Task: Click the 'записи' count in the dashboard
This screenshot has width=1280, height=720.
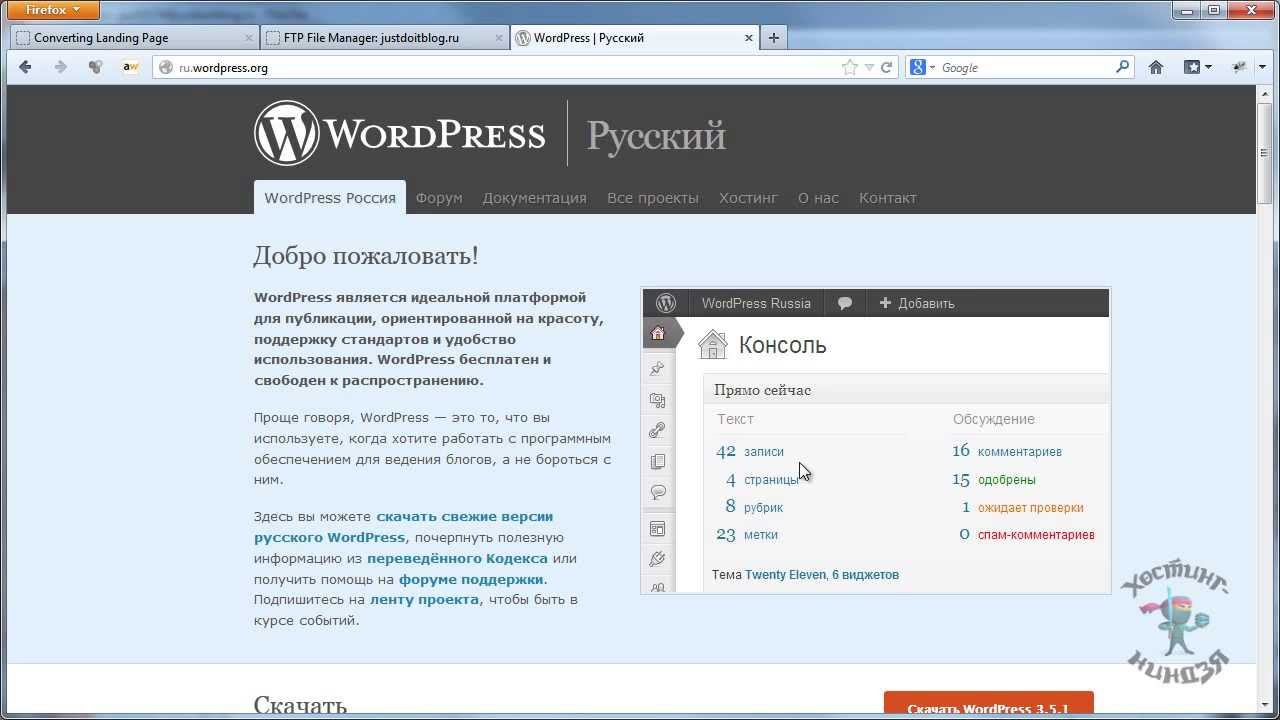Action: pyautogui.click(x=764, y=452)
